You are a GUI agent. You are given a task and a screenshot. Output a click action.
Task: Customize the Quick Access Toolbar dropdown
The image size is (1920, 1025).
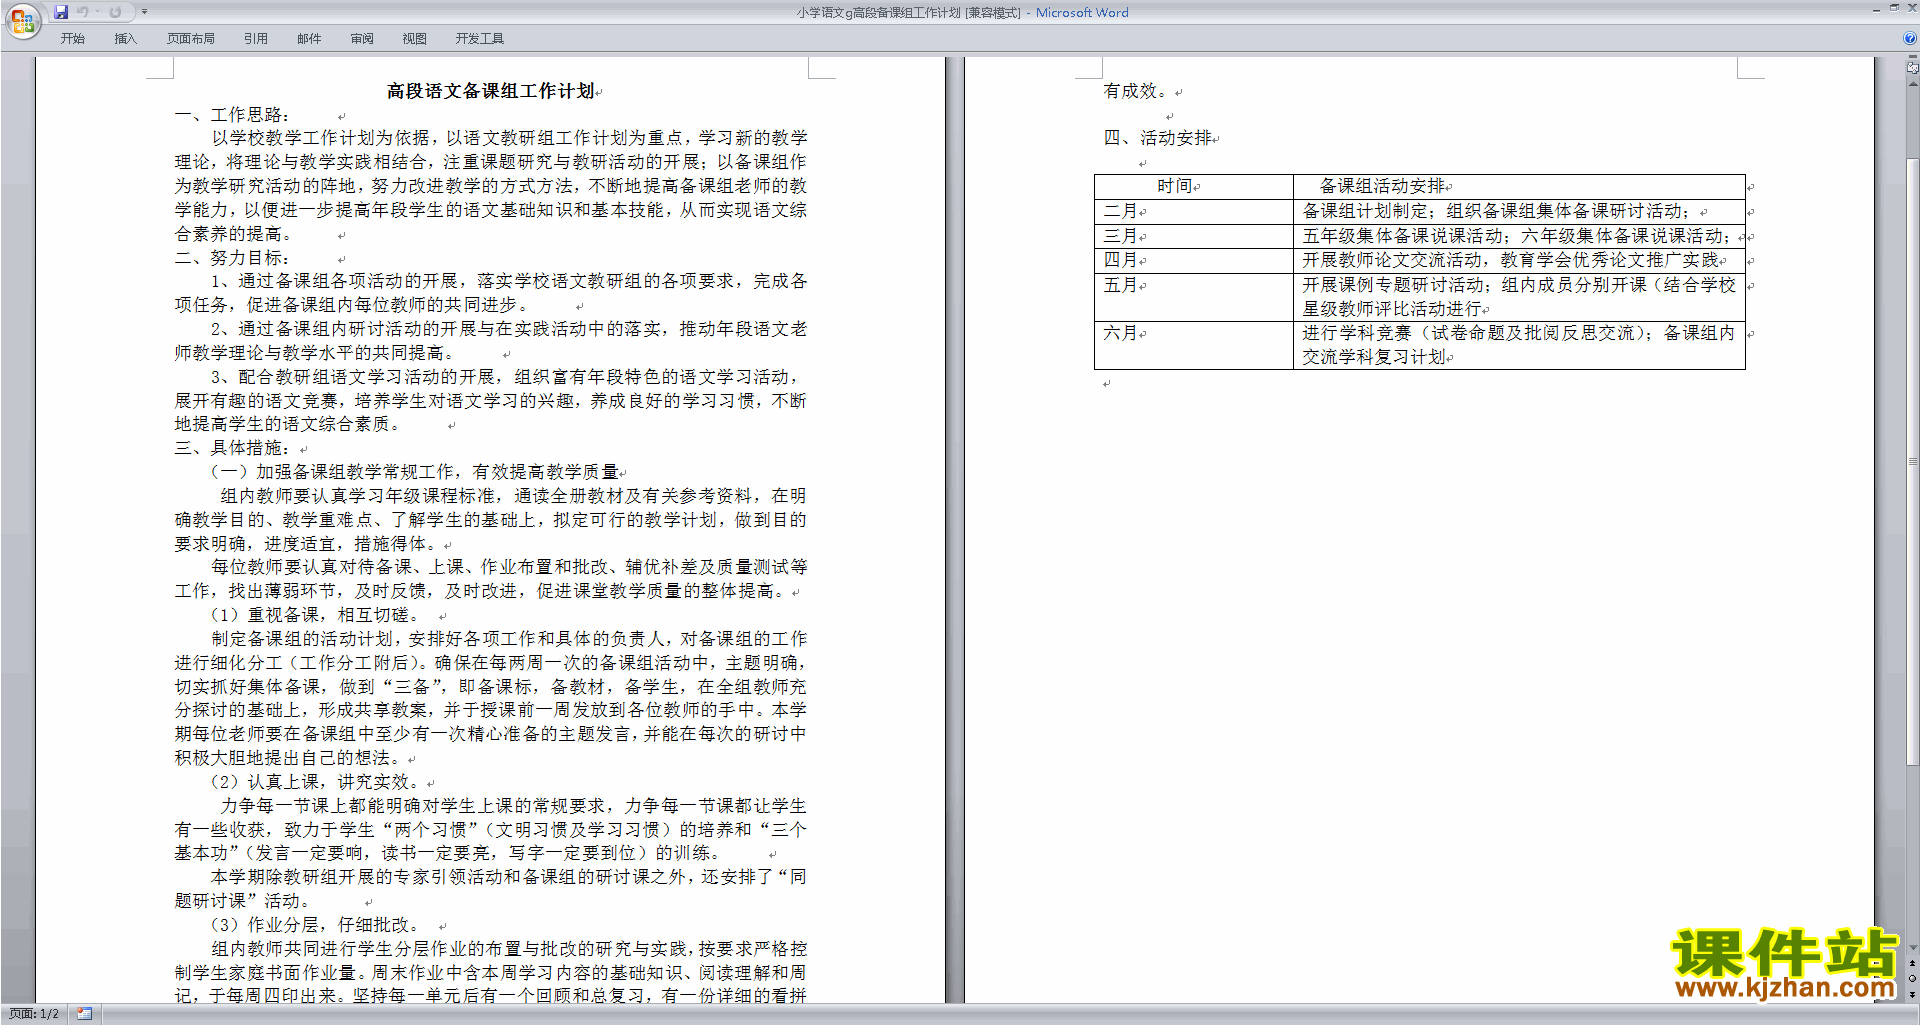point(144,12)
